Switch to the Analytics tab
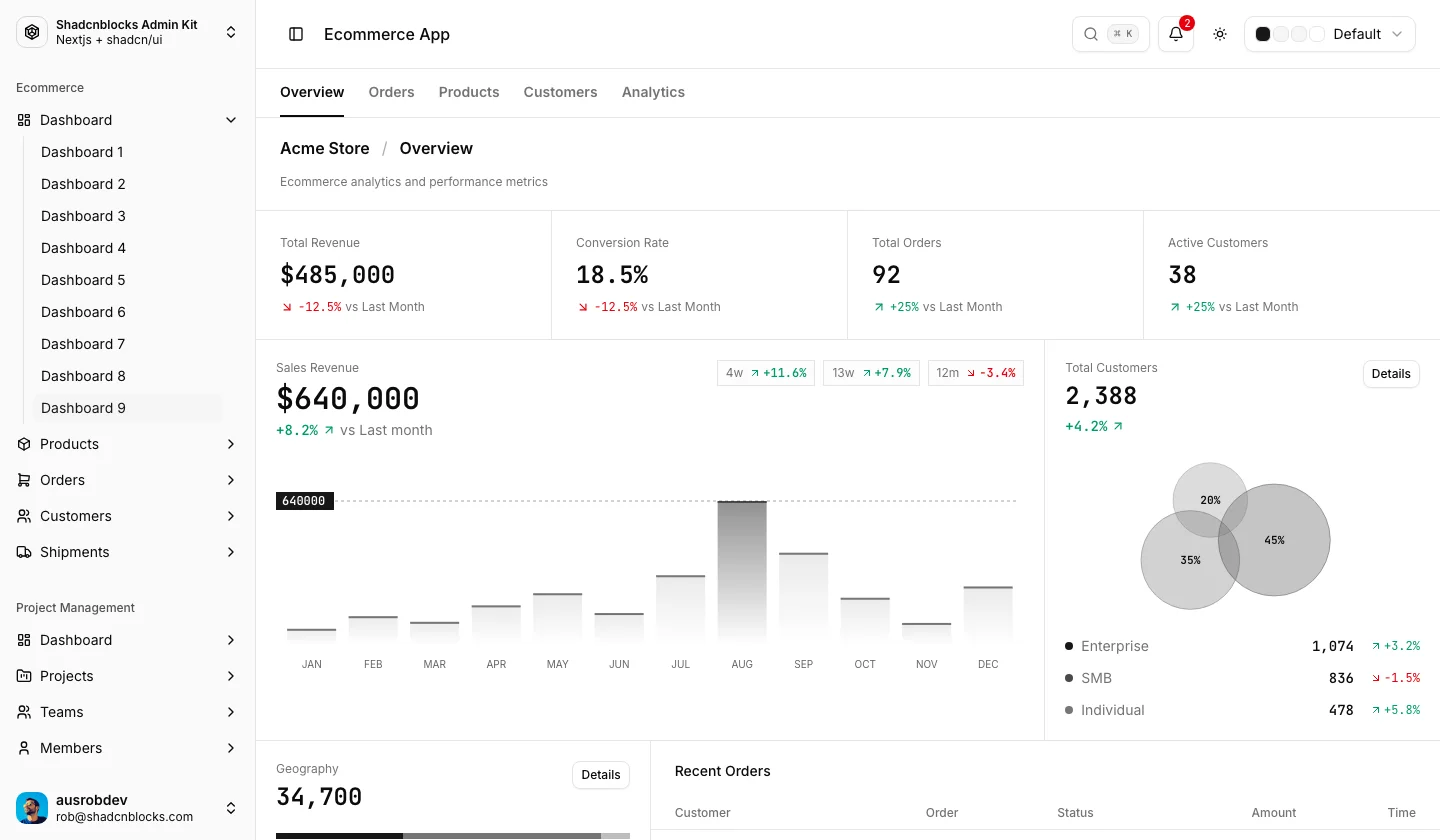Screen dimensions: 1440x840 pyautogui.click(x=653, y=92)
